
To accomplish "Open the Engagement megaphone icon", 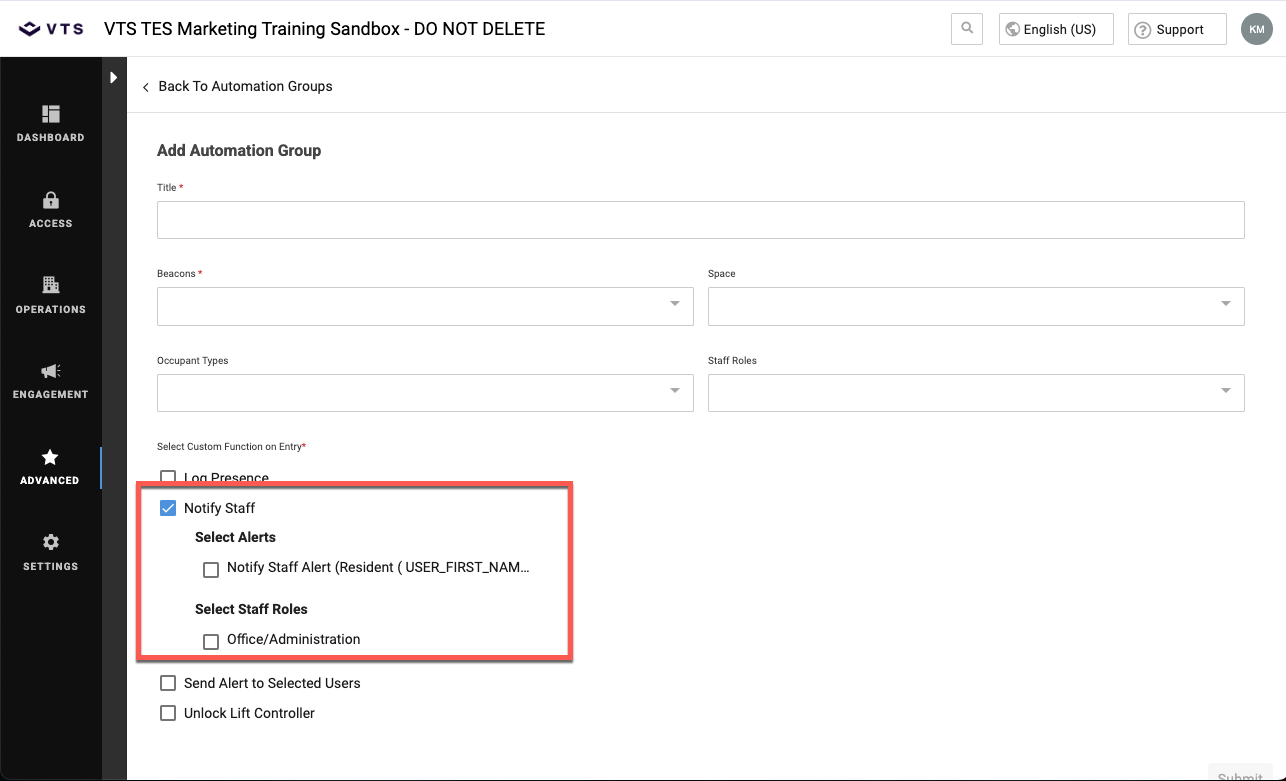I will click(51, 371).
